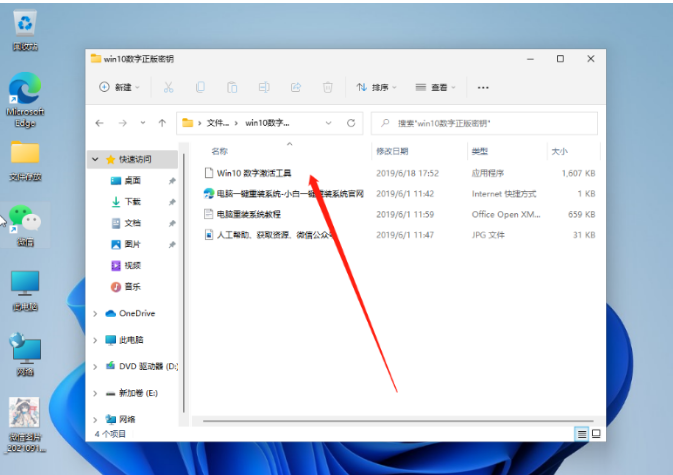Image resolution: width=673 pixels, height=475 pixels.
Task: Minimize the win10数字正版密钥 window
Action: click(x=531, y=59)
